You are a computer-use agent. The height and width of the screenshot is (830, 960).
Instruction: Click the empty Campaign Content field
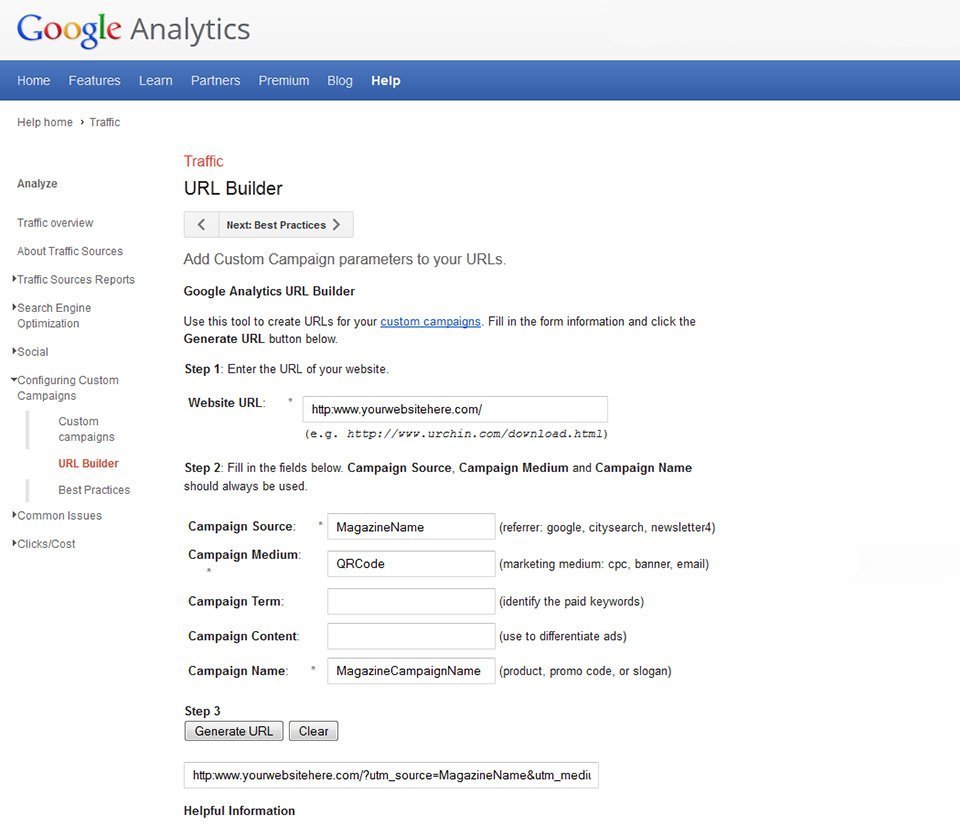tap(411, 636)
